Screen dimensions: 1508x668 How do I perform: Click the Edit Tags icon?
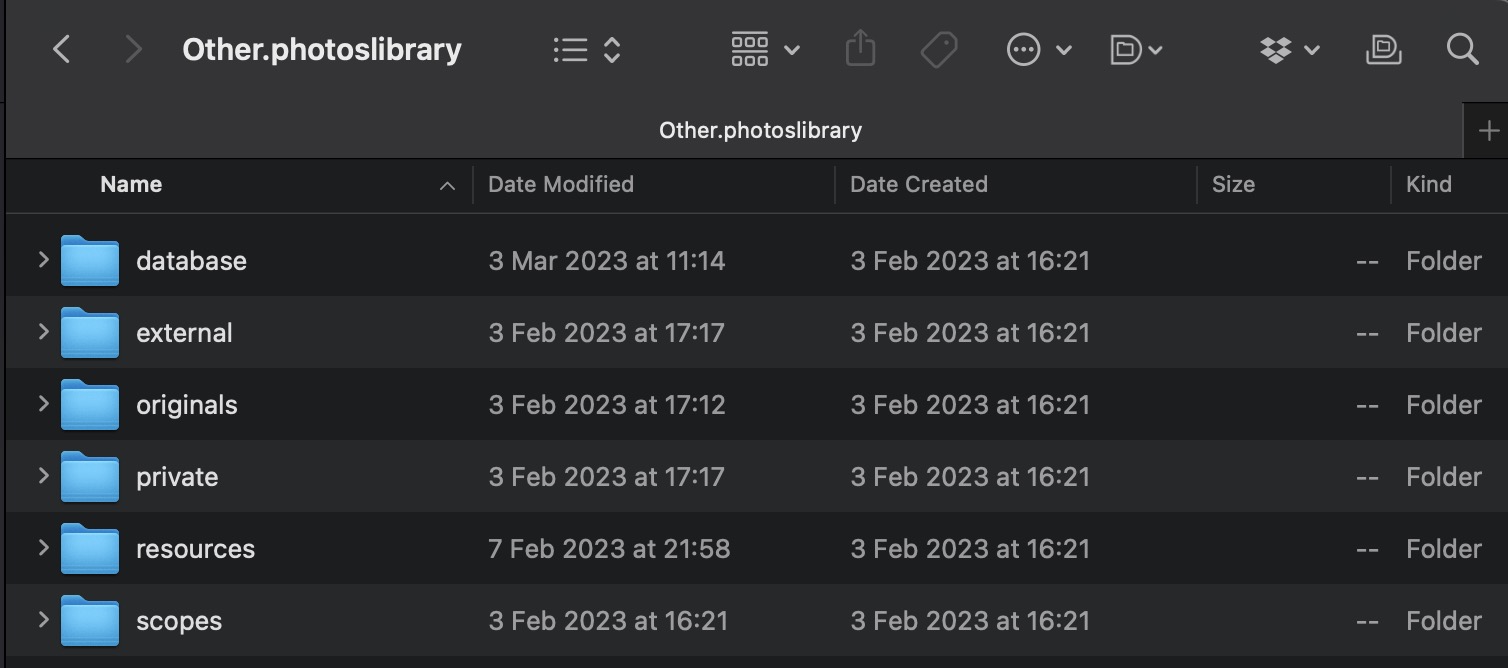click(938, 49)
